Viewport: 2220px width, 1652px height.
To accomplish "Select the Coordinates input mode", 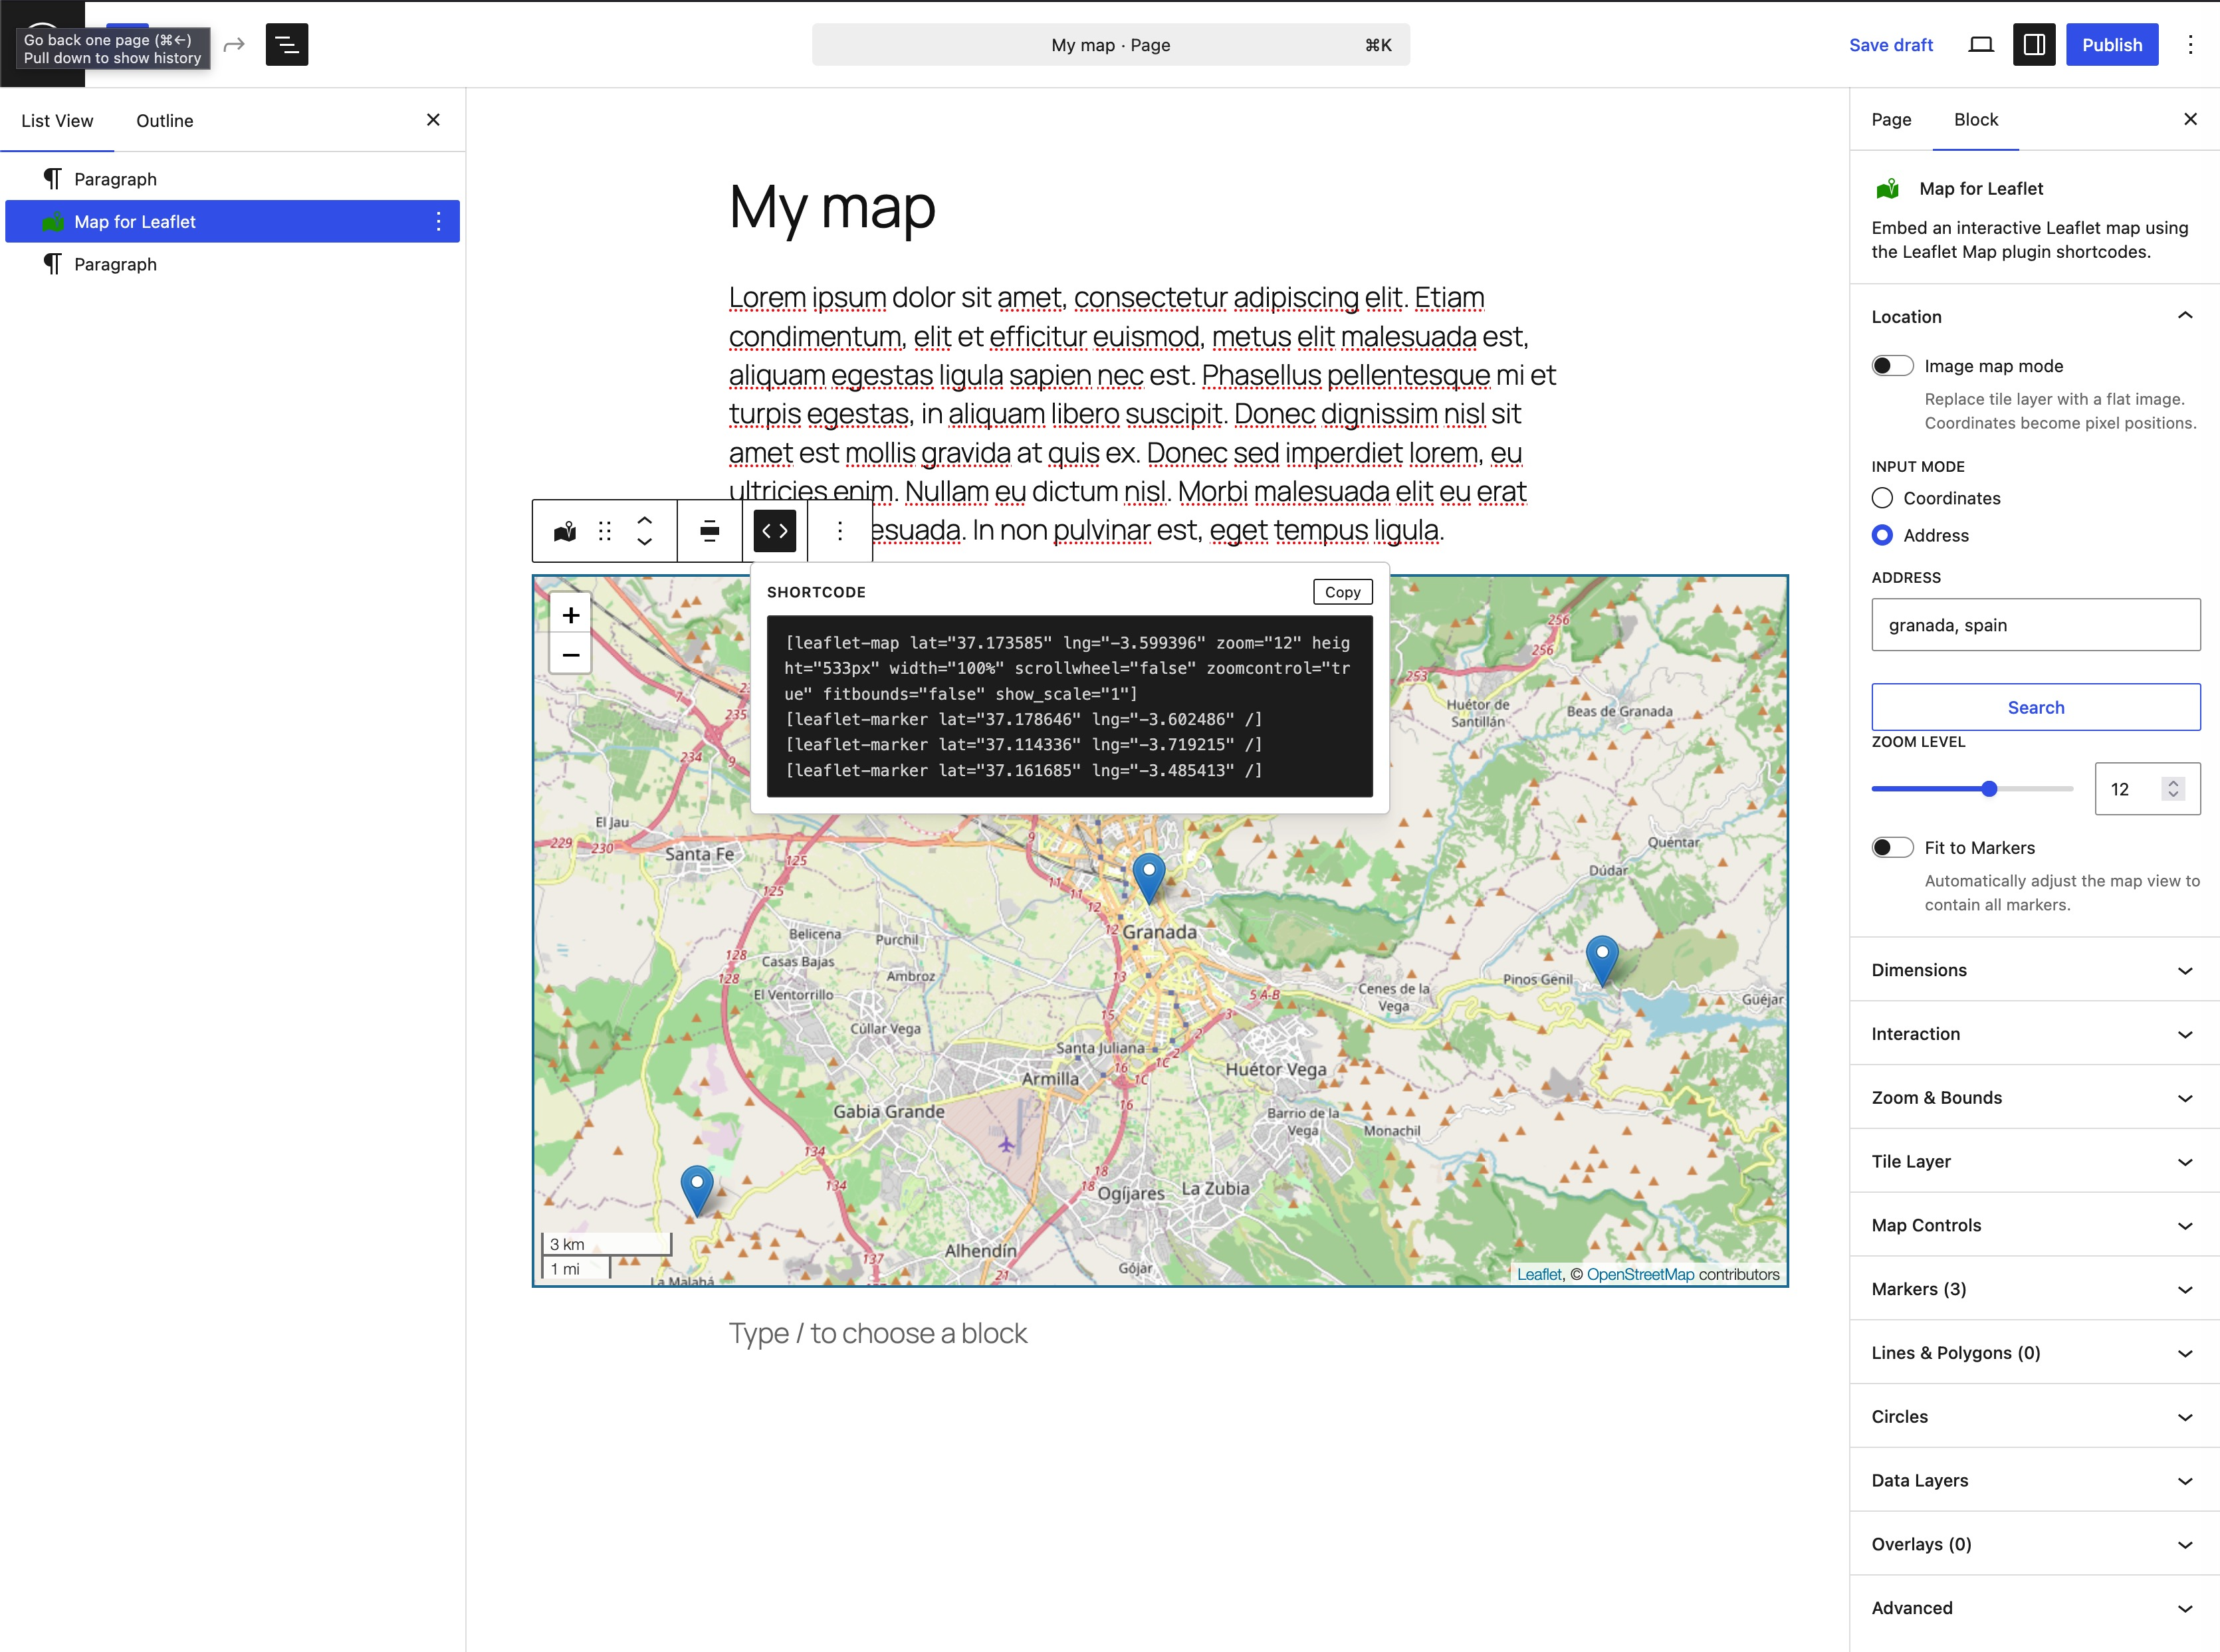I will click(1882, 498).
